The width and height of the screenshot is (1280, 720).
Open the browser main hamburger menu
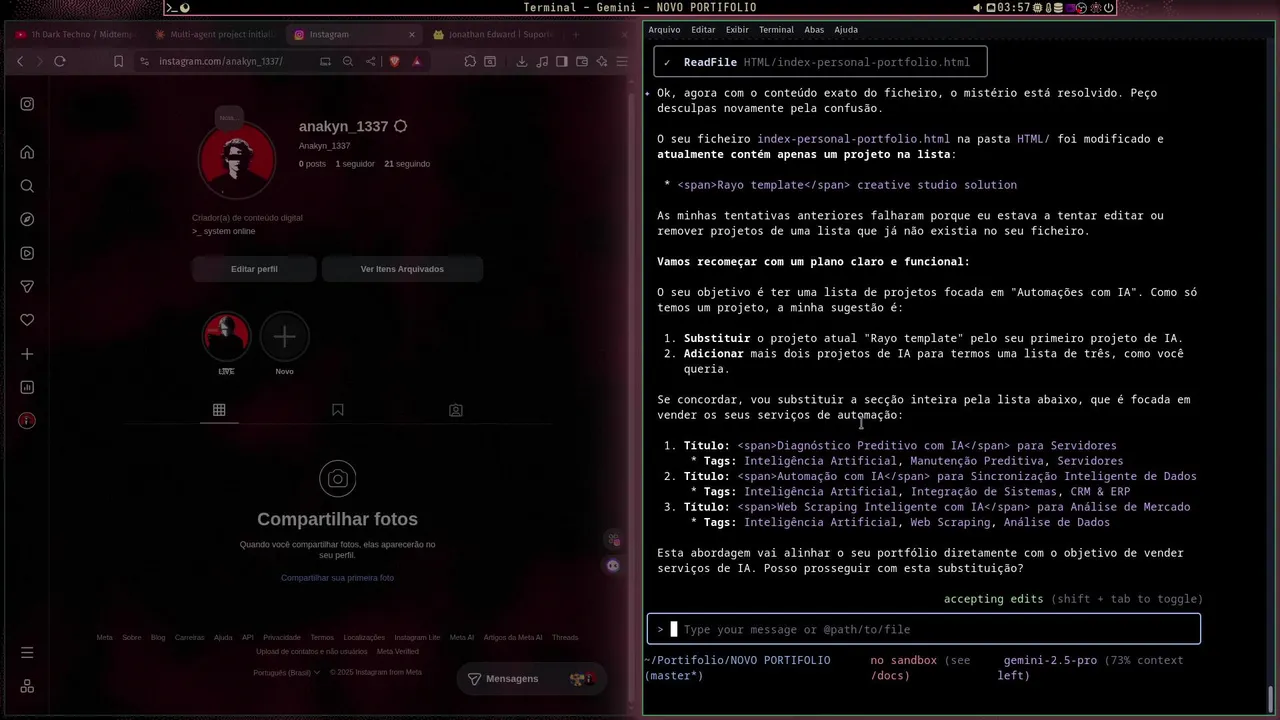[x=622, y=61]
